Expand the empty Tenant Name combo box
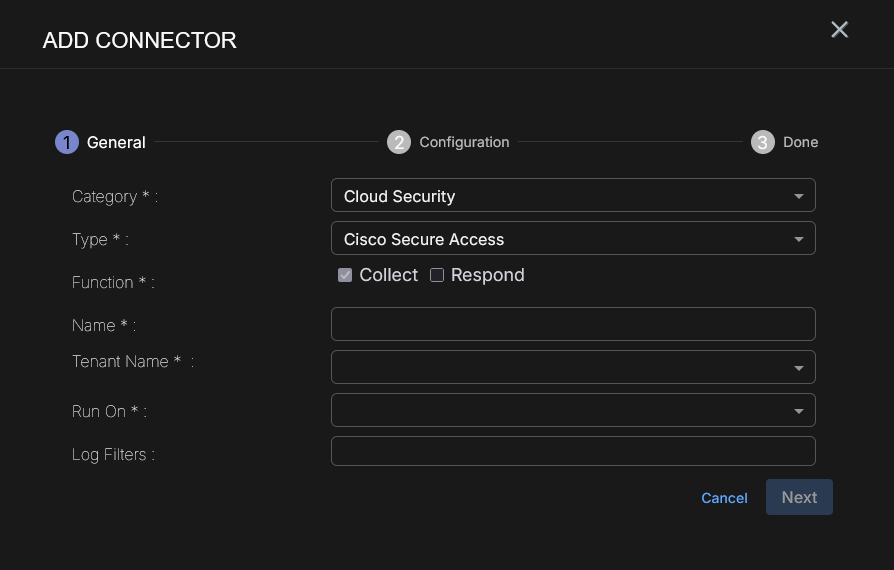The height and width of the screenshot is (570, 894). click(560, 367)
